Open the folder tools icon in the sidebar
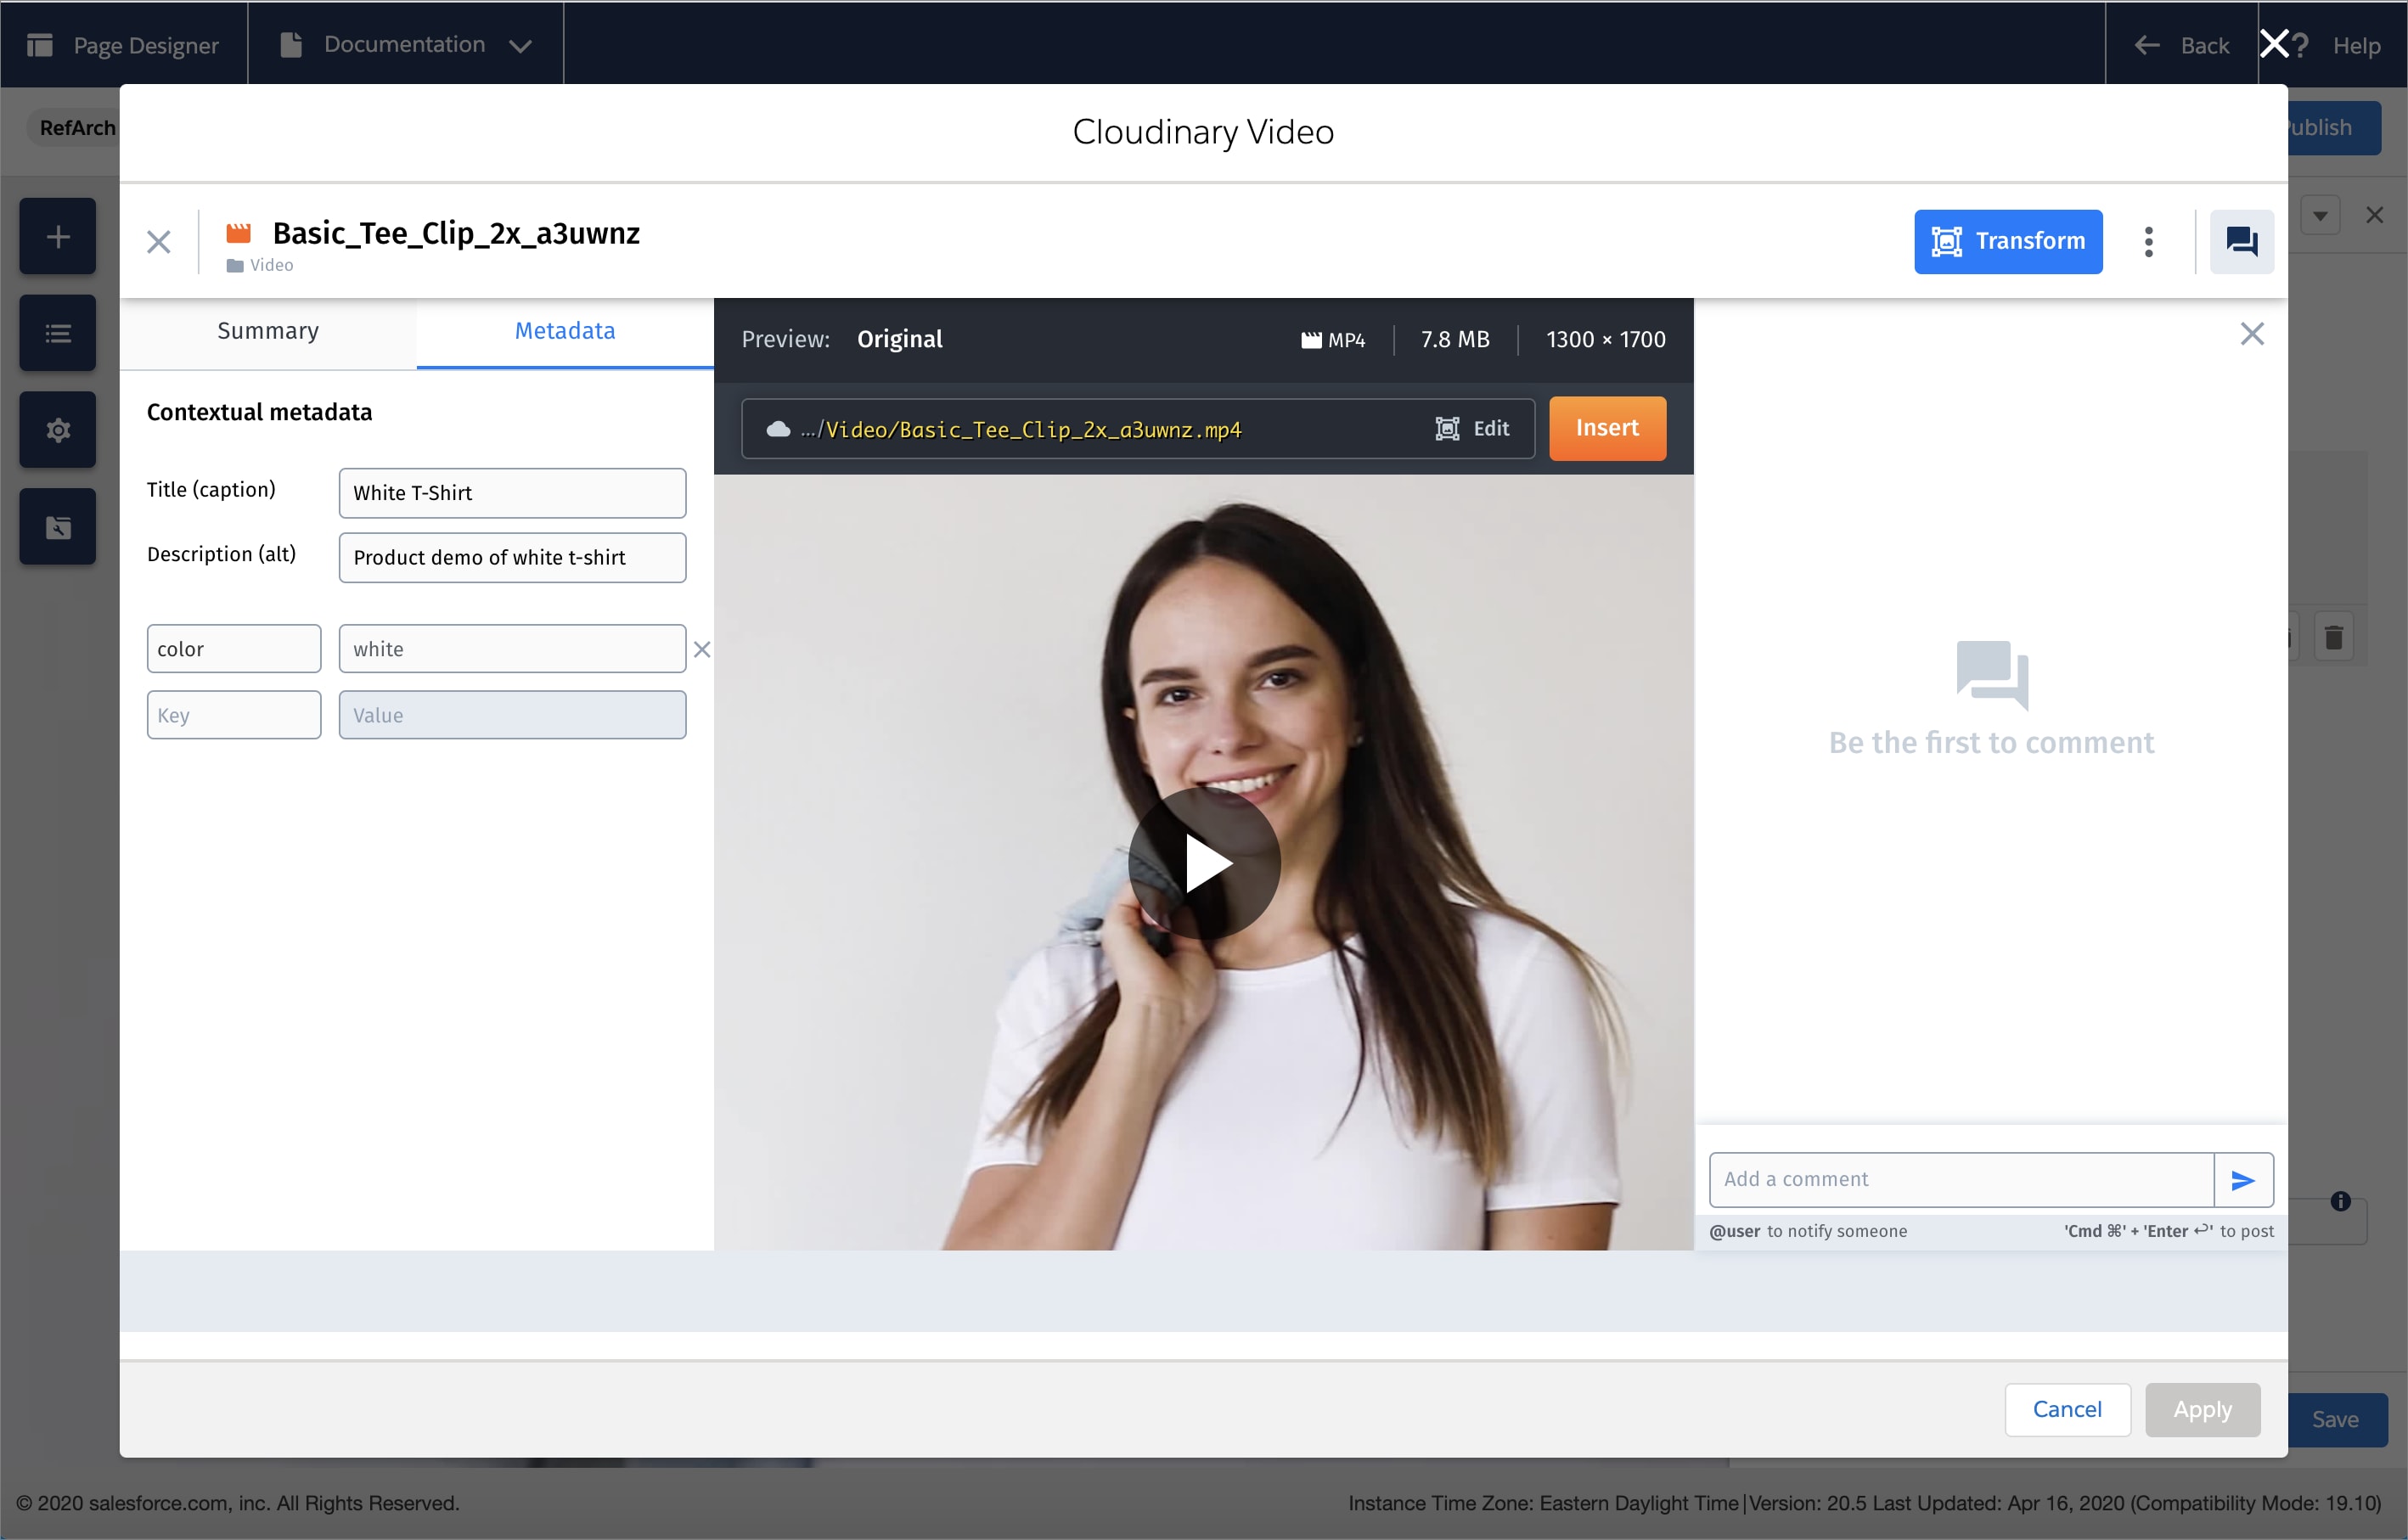 coord(57,526)
